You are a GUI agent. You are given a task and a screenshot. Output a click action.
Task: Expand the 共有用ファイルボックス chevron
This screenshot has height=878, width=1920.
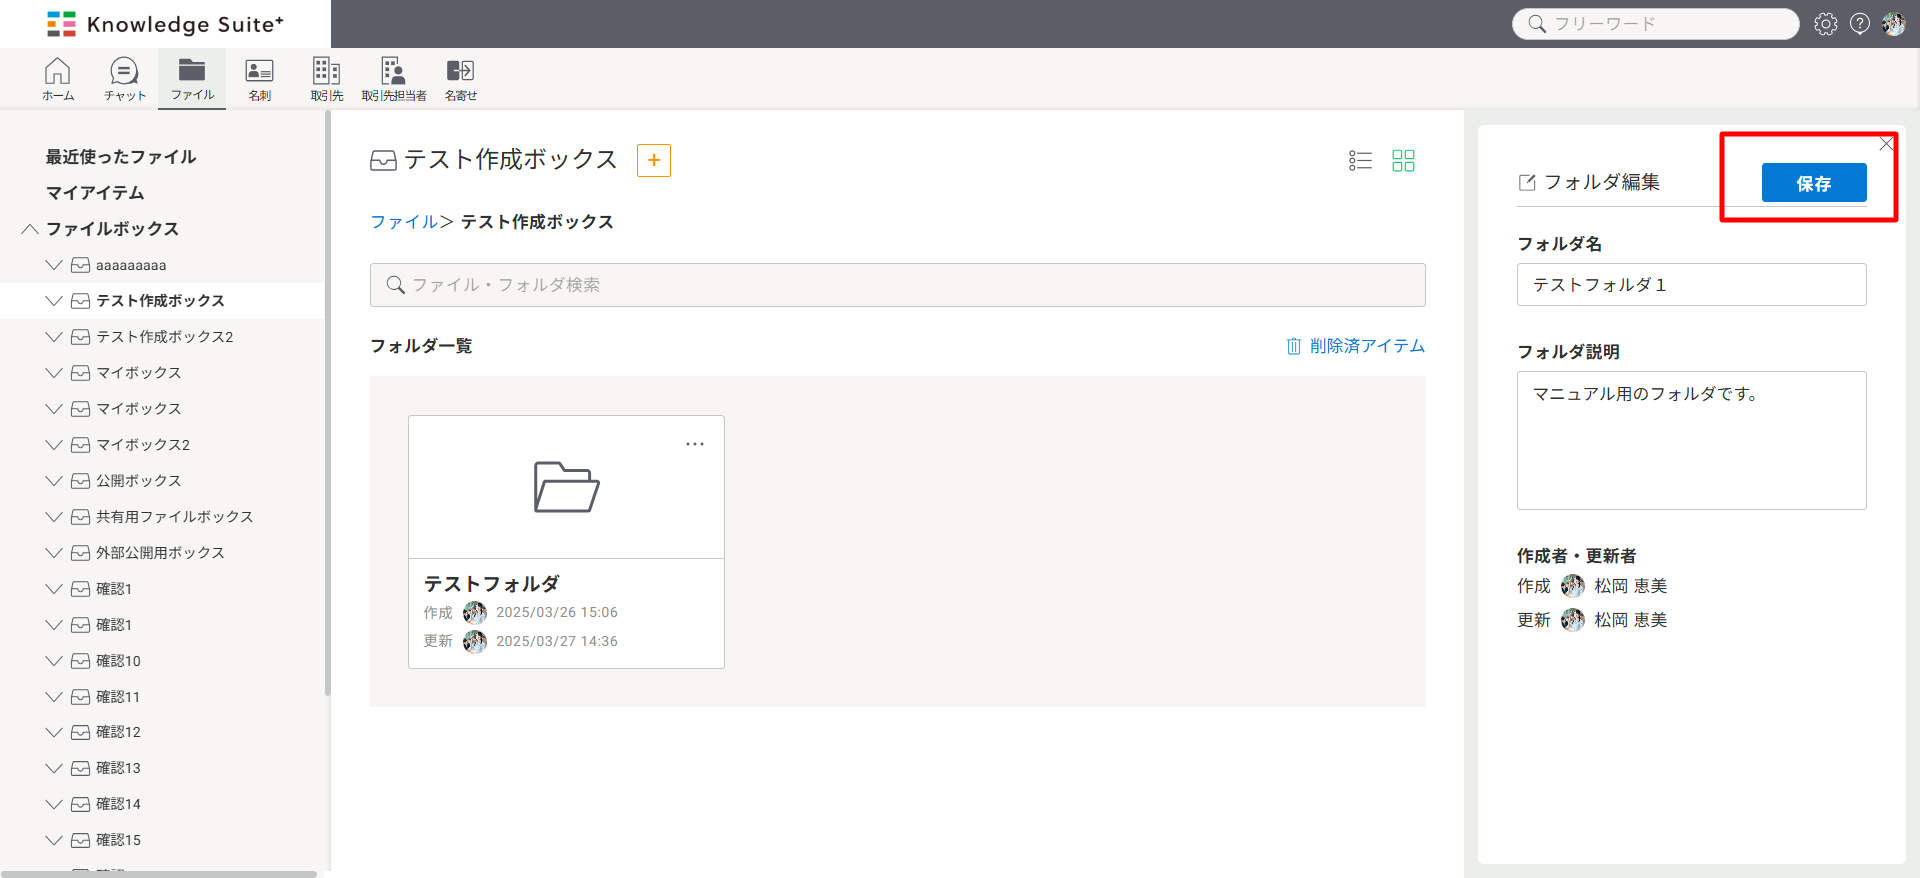tap(54, 517)
